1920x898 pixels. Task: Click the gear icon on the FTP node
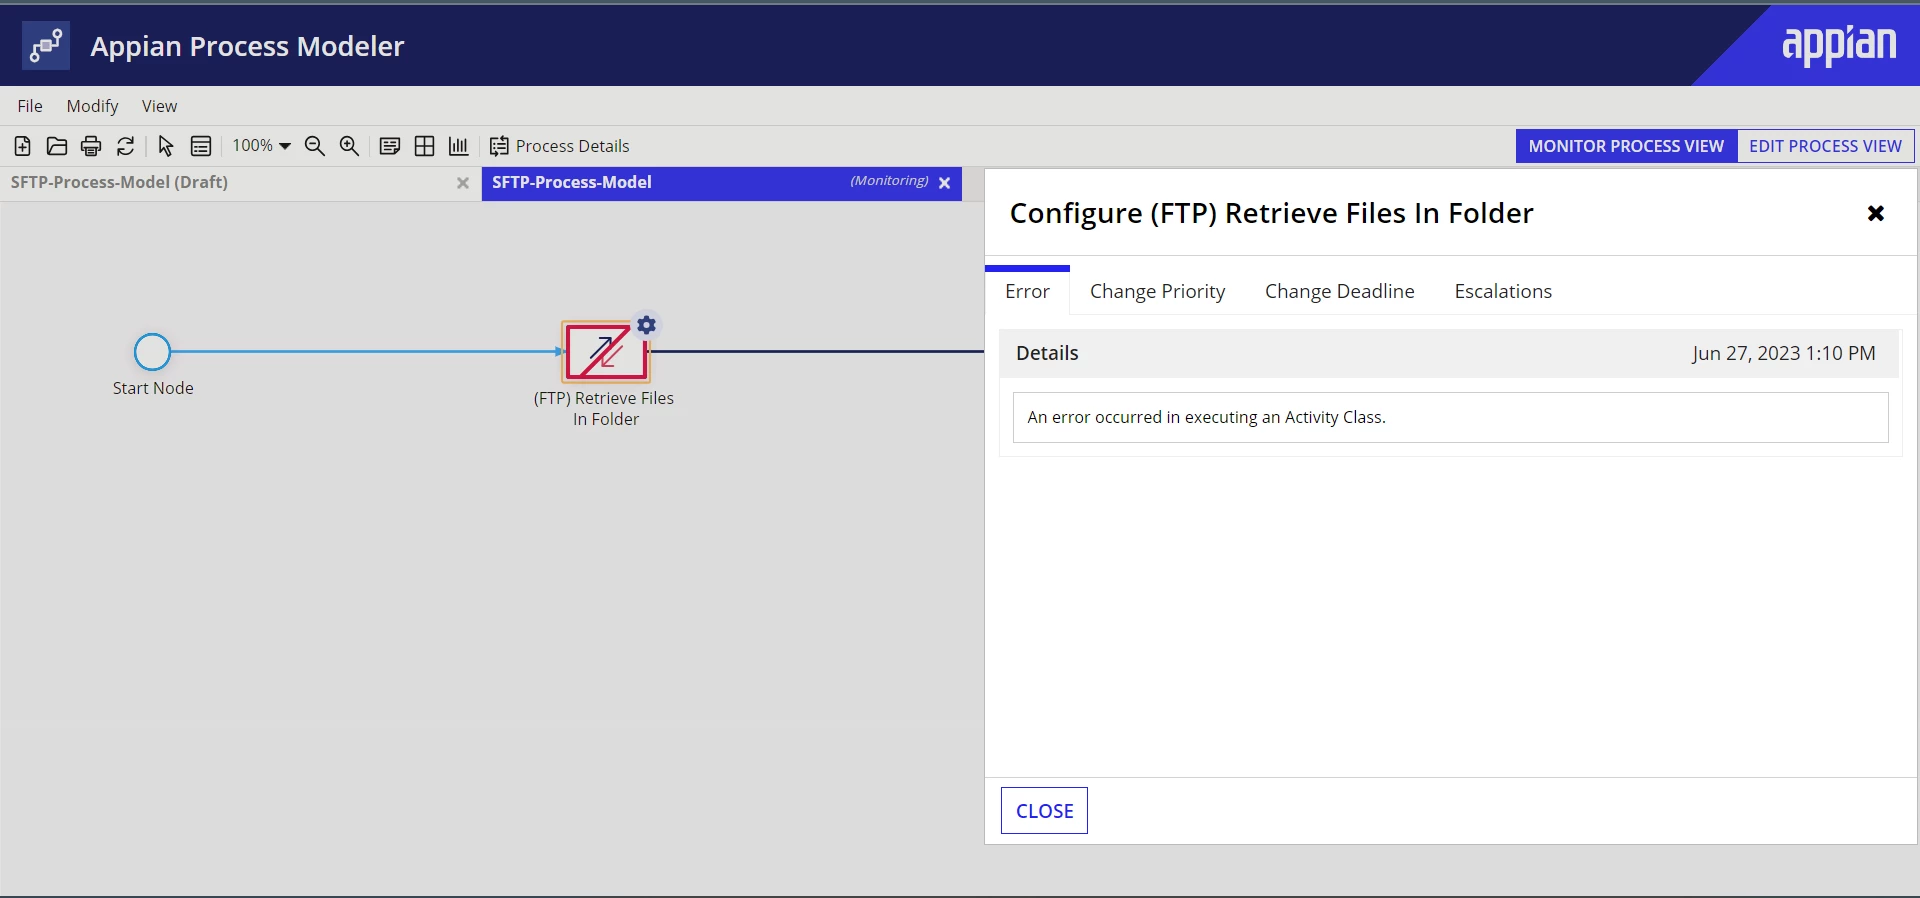[x=647, y=325]
